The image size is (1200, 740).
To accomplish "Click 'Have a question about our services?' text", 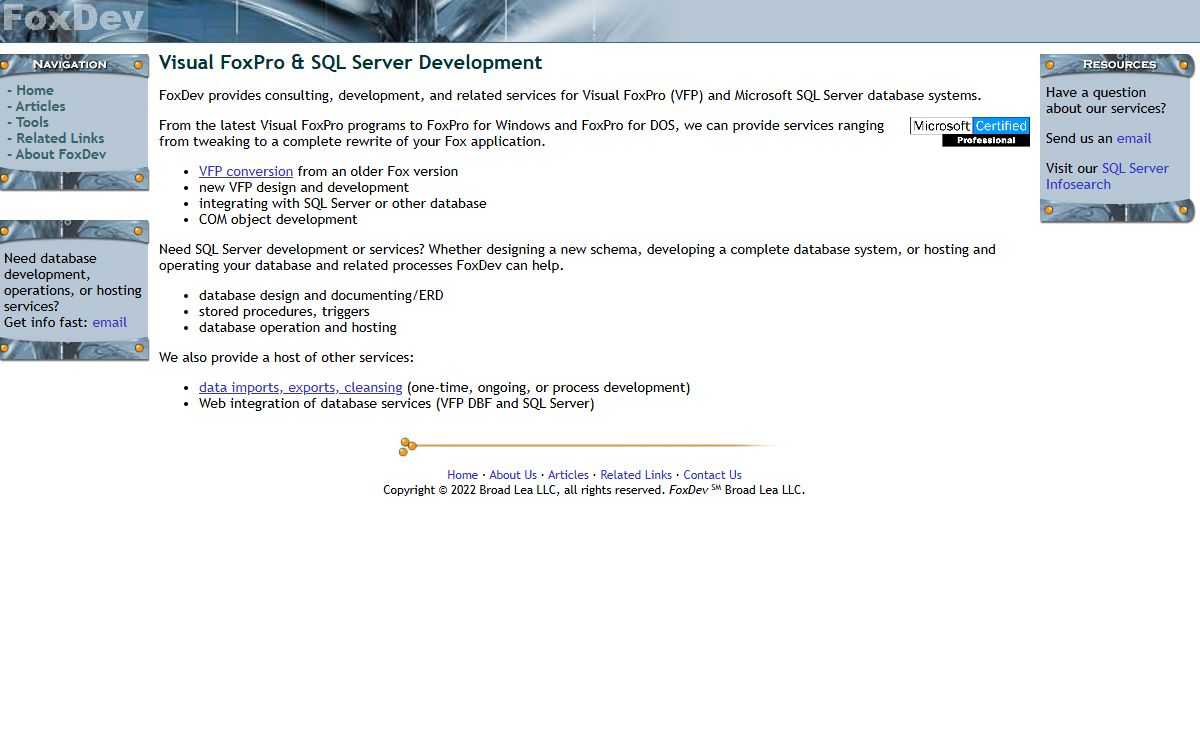I will 1106,100.
